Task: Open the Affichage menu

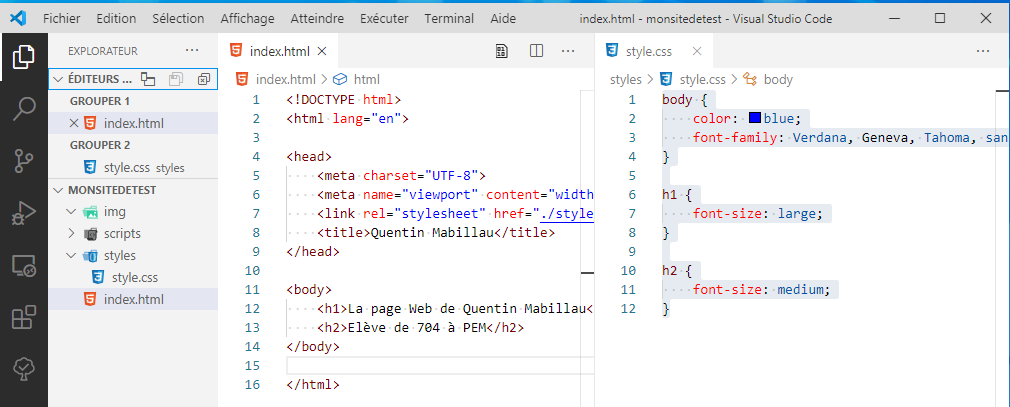Action: [x=247, y=19]
